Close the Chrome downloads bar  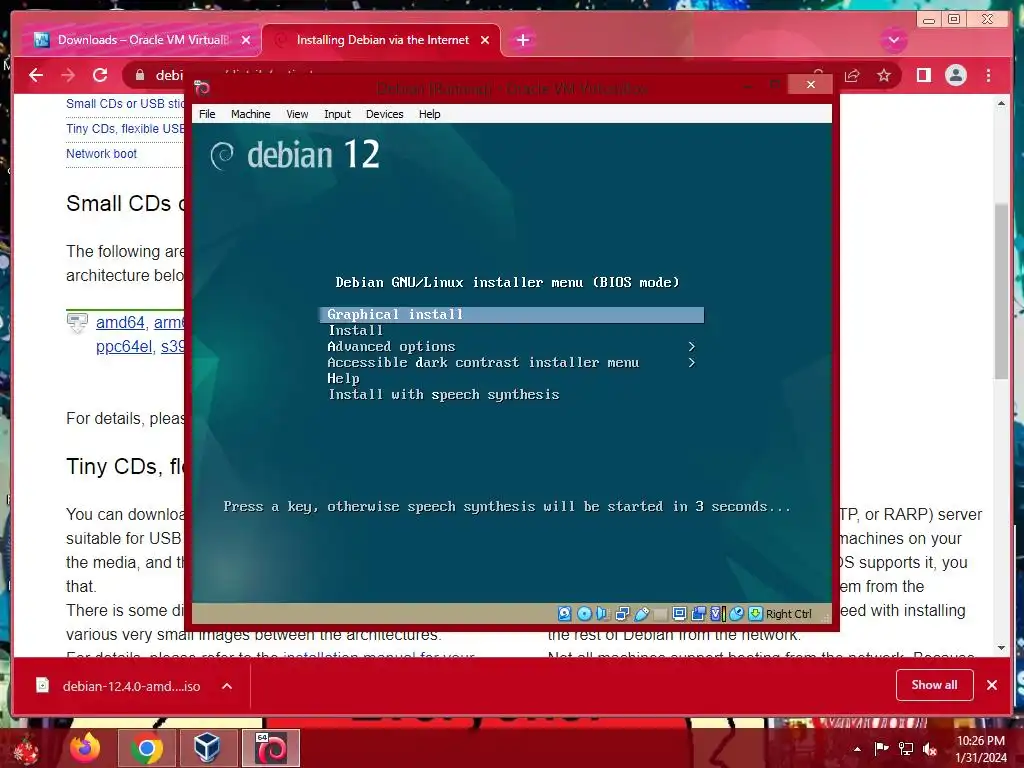pyautogui.click(x=991, y=684)
